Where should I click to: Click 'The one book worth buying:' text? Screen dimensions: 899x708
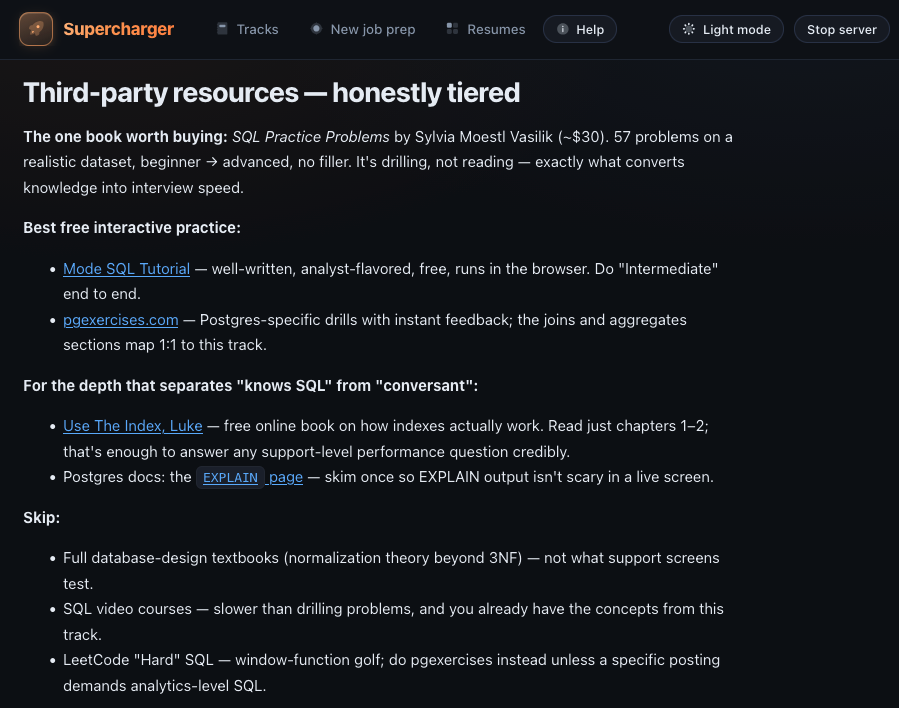coord(126,136)
